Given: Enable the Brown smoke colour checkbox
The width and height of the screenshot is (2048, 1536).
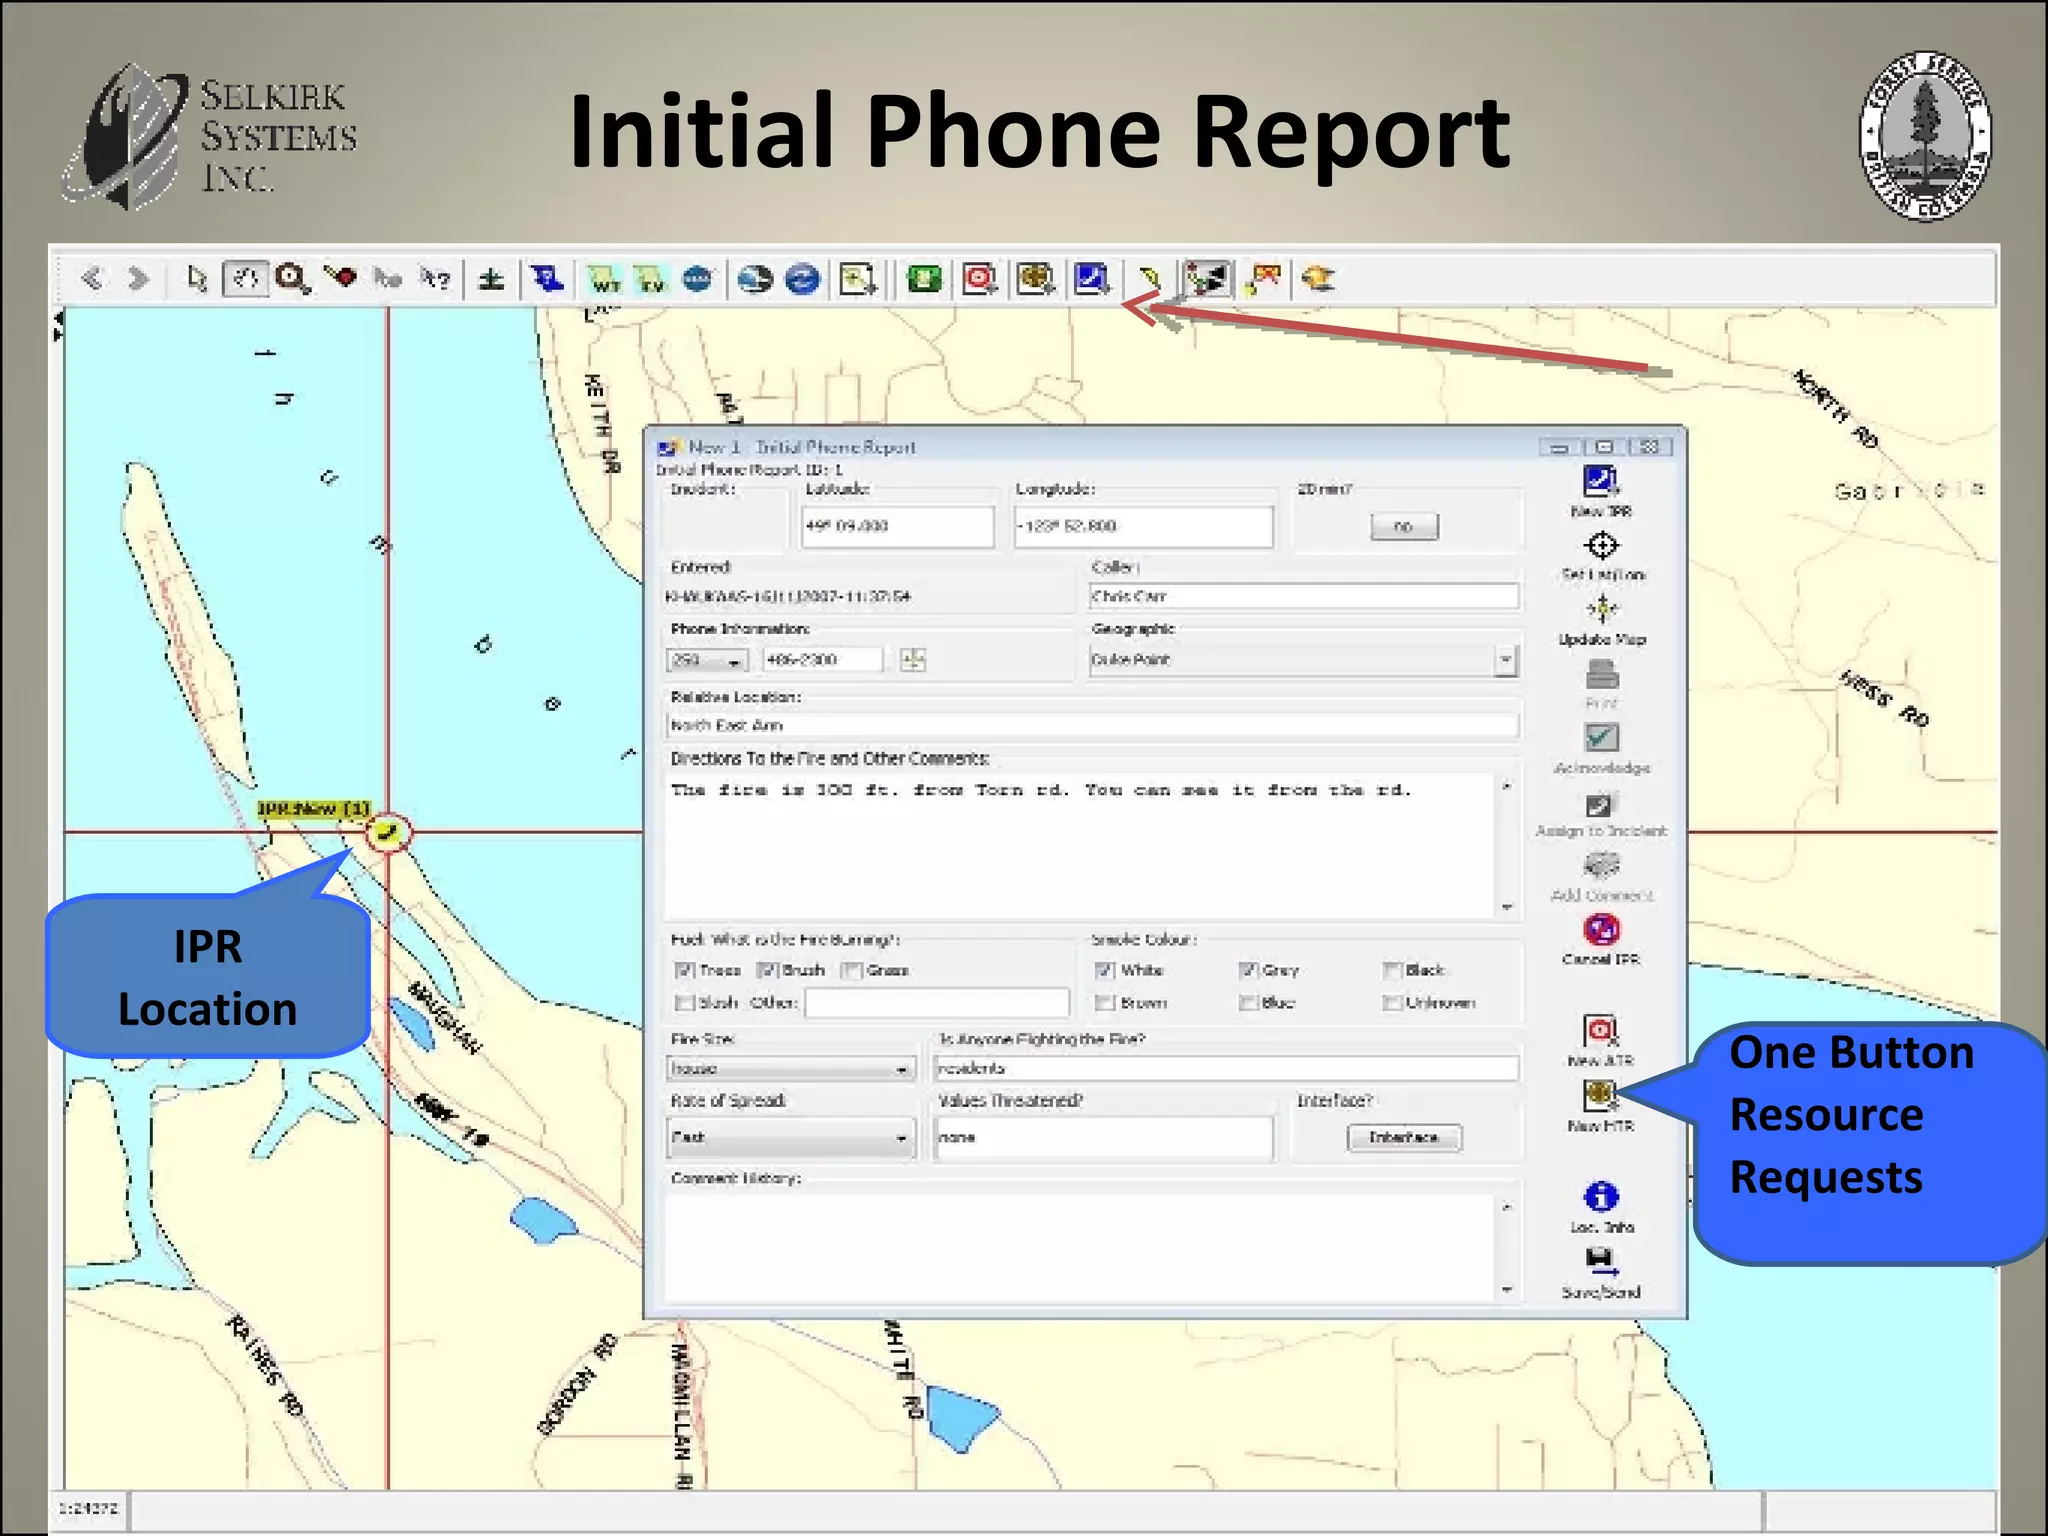Looking at the screenshot, I should (1105, 1002).
